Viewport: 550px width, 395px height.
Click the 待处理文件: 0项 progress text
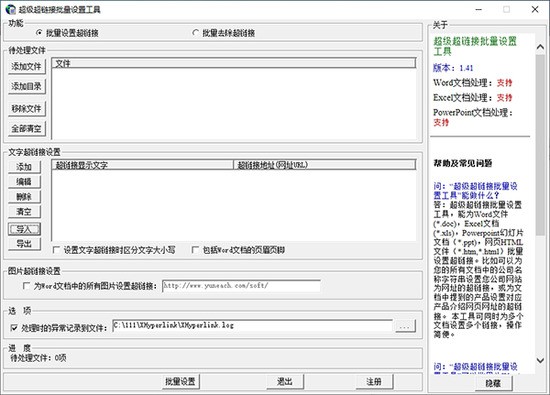coord(38,358)
